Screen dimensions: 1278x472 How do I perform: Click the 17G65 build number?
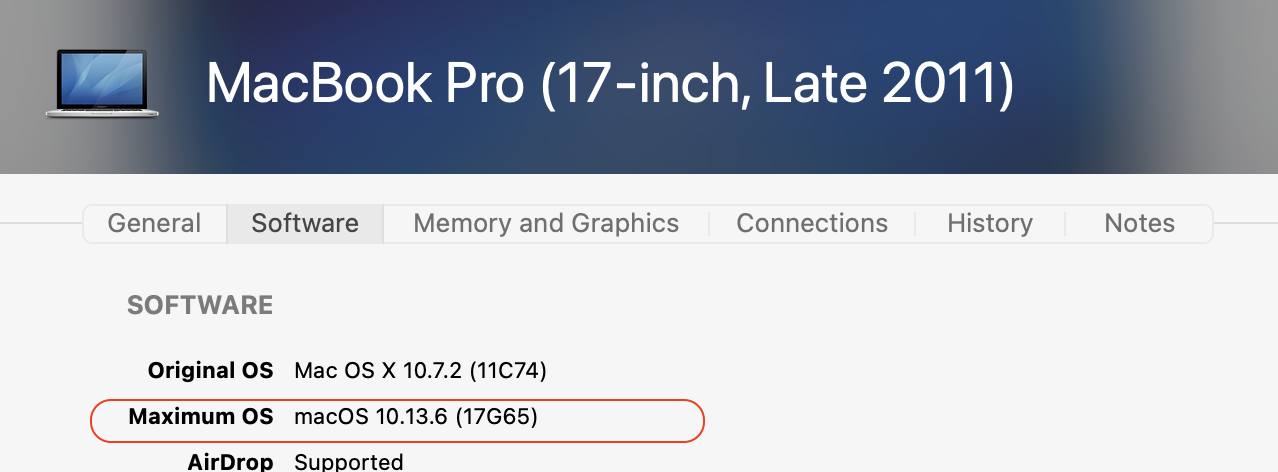[497, 417]
